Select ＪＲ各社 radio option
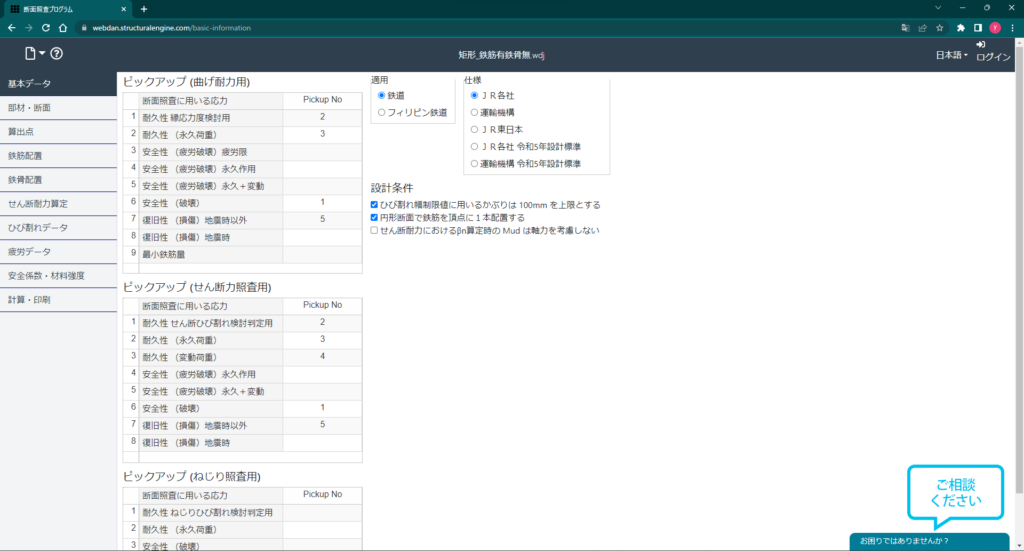1024x551 pixels. click(x=474, y=95)
